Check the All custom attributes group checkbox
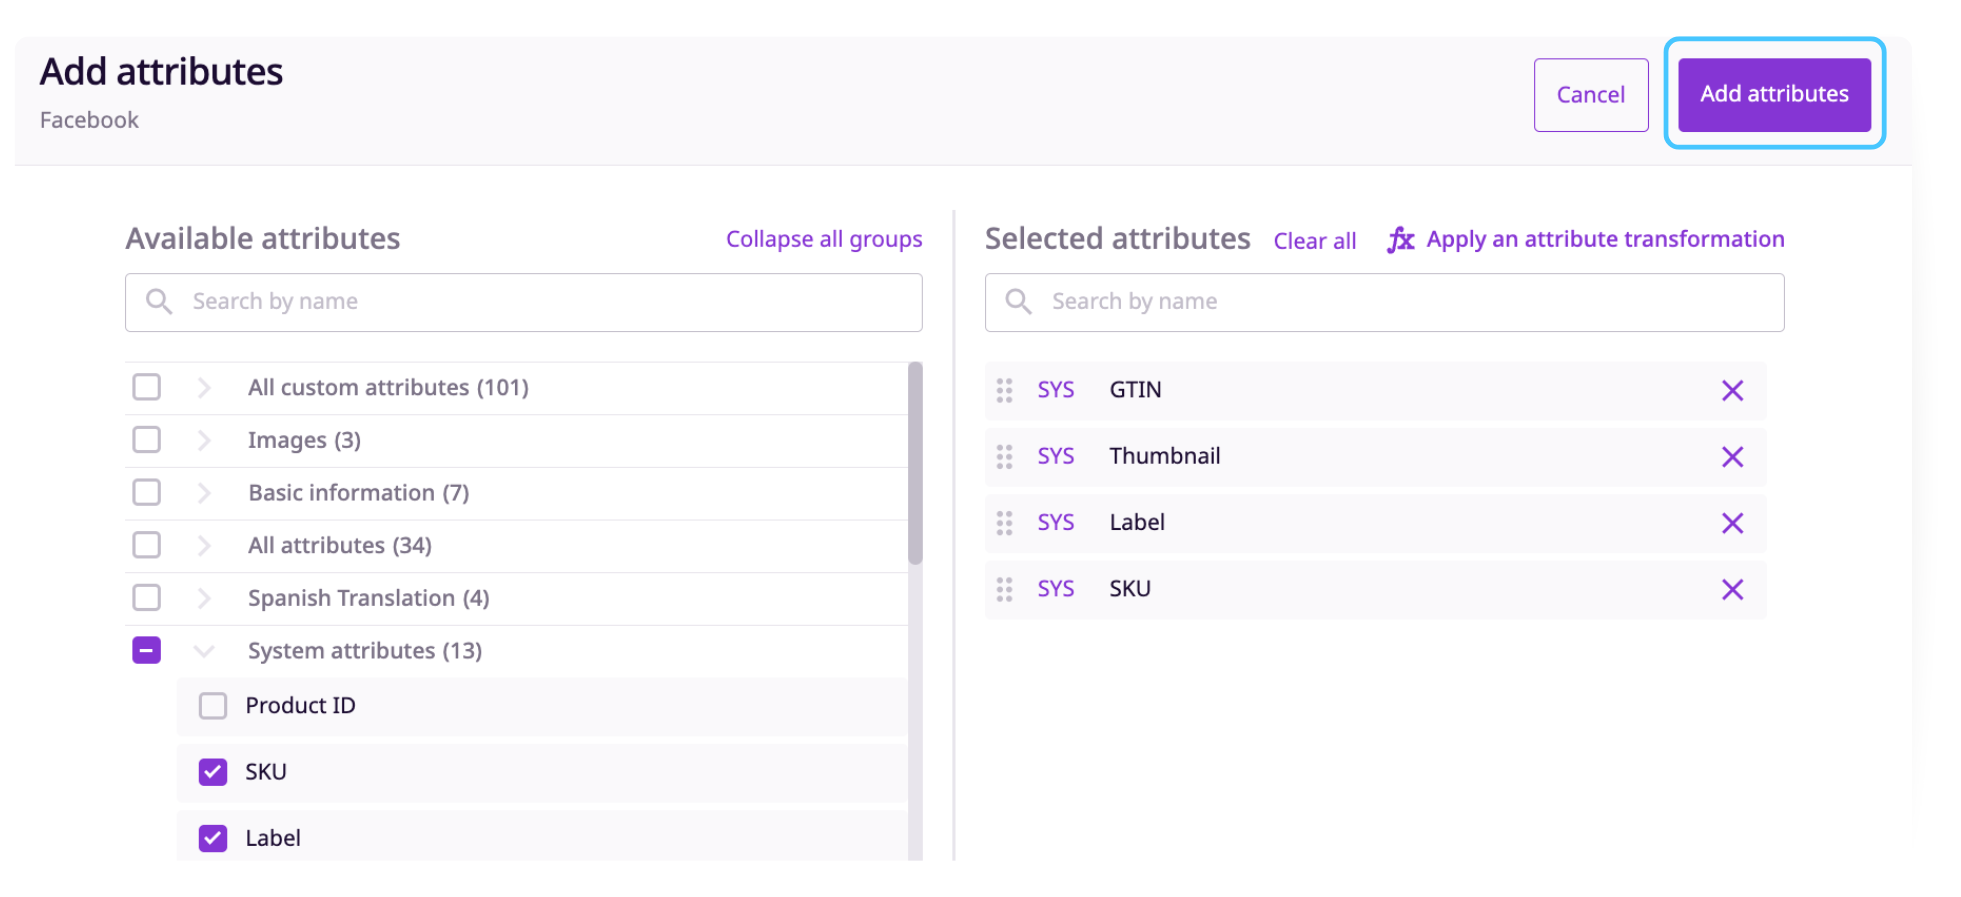 pos(147,387)
